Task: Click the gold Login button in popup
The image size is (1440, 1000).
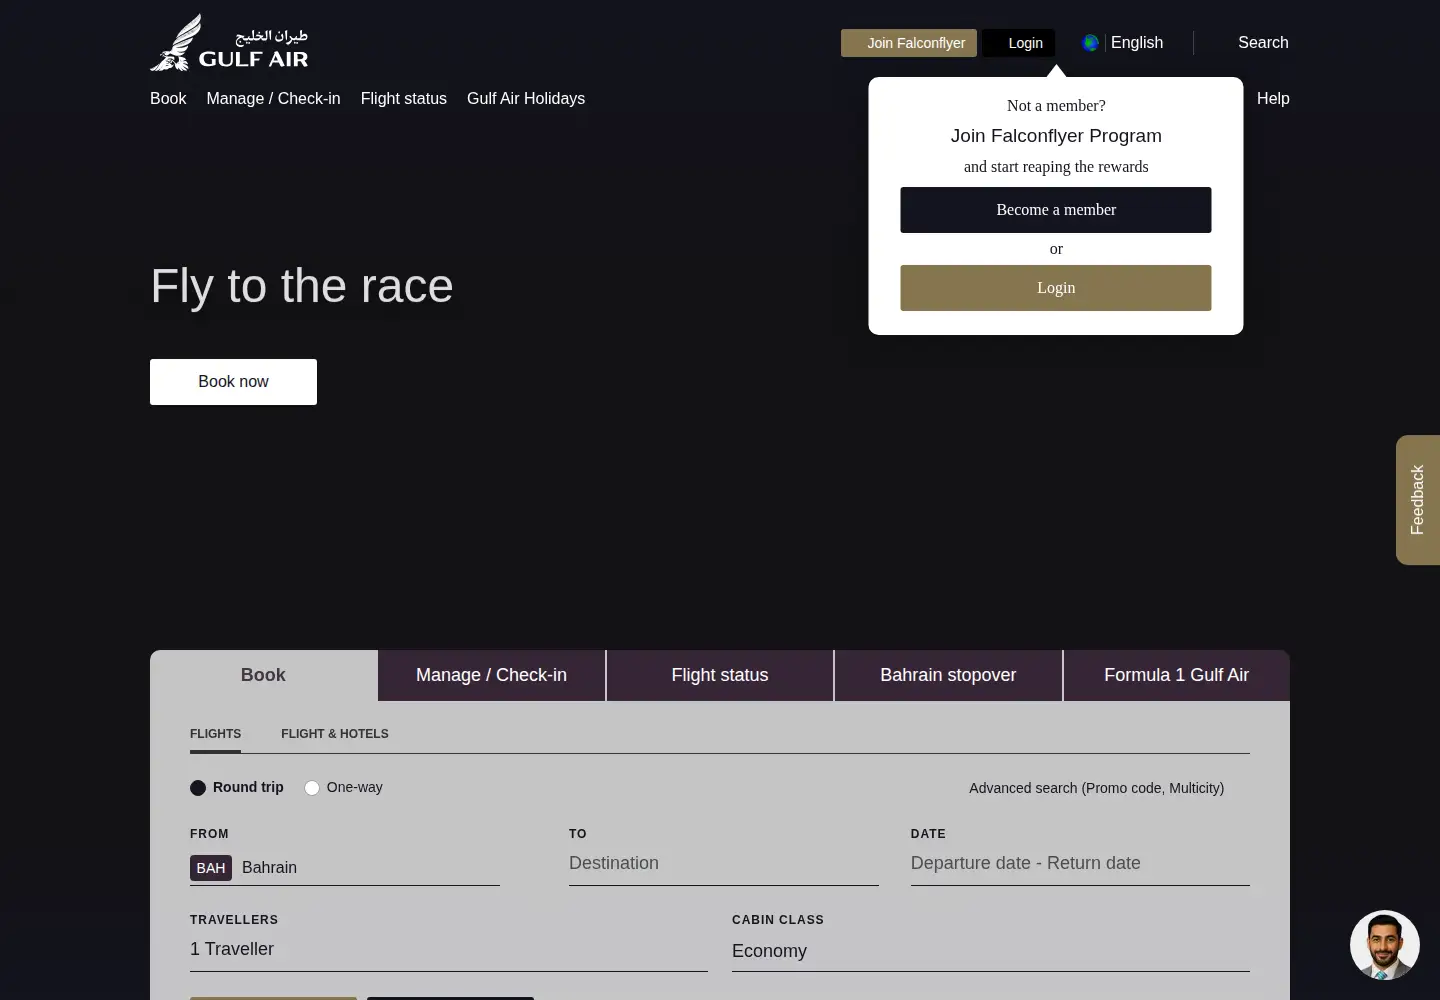Action: 1056,288
